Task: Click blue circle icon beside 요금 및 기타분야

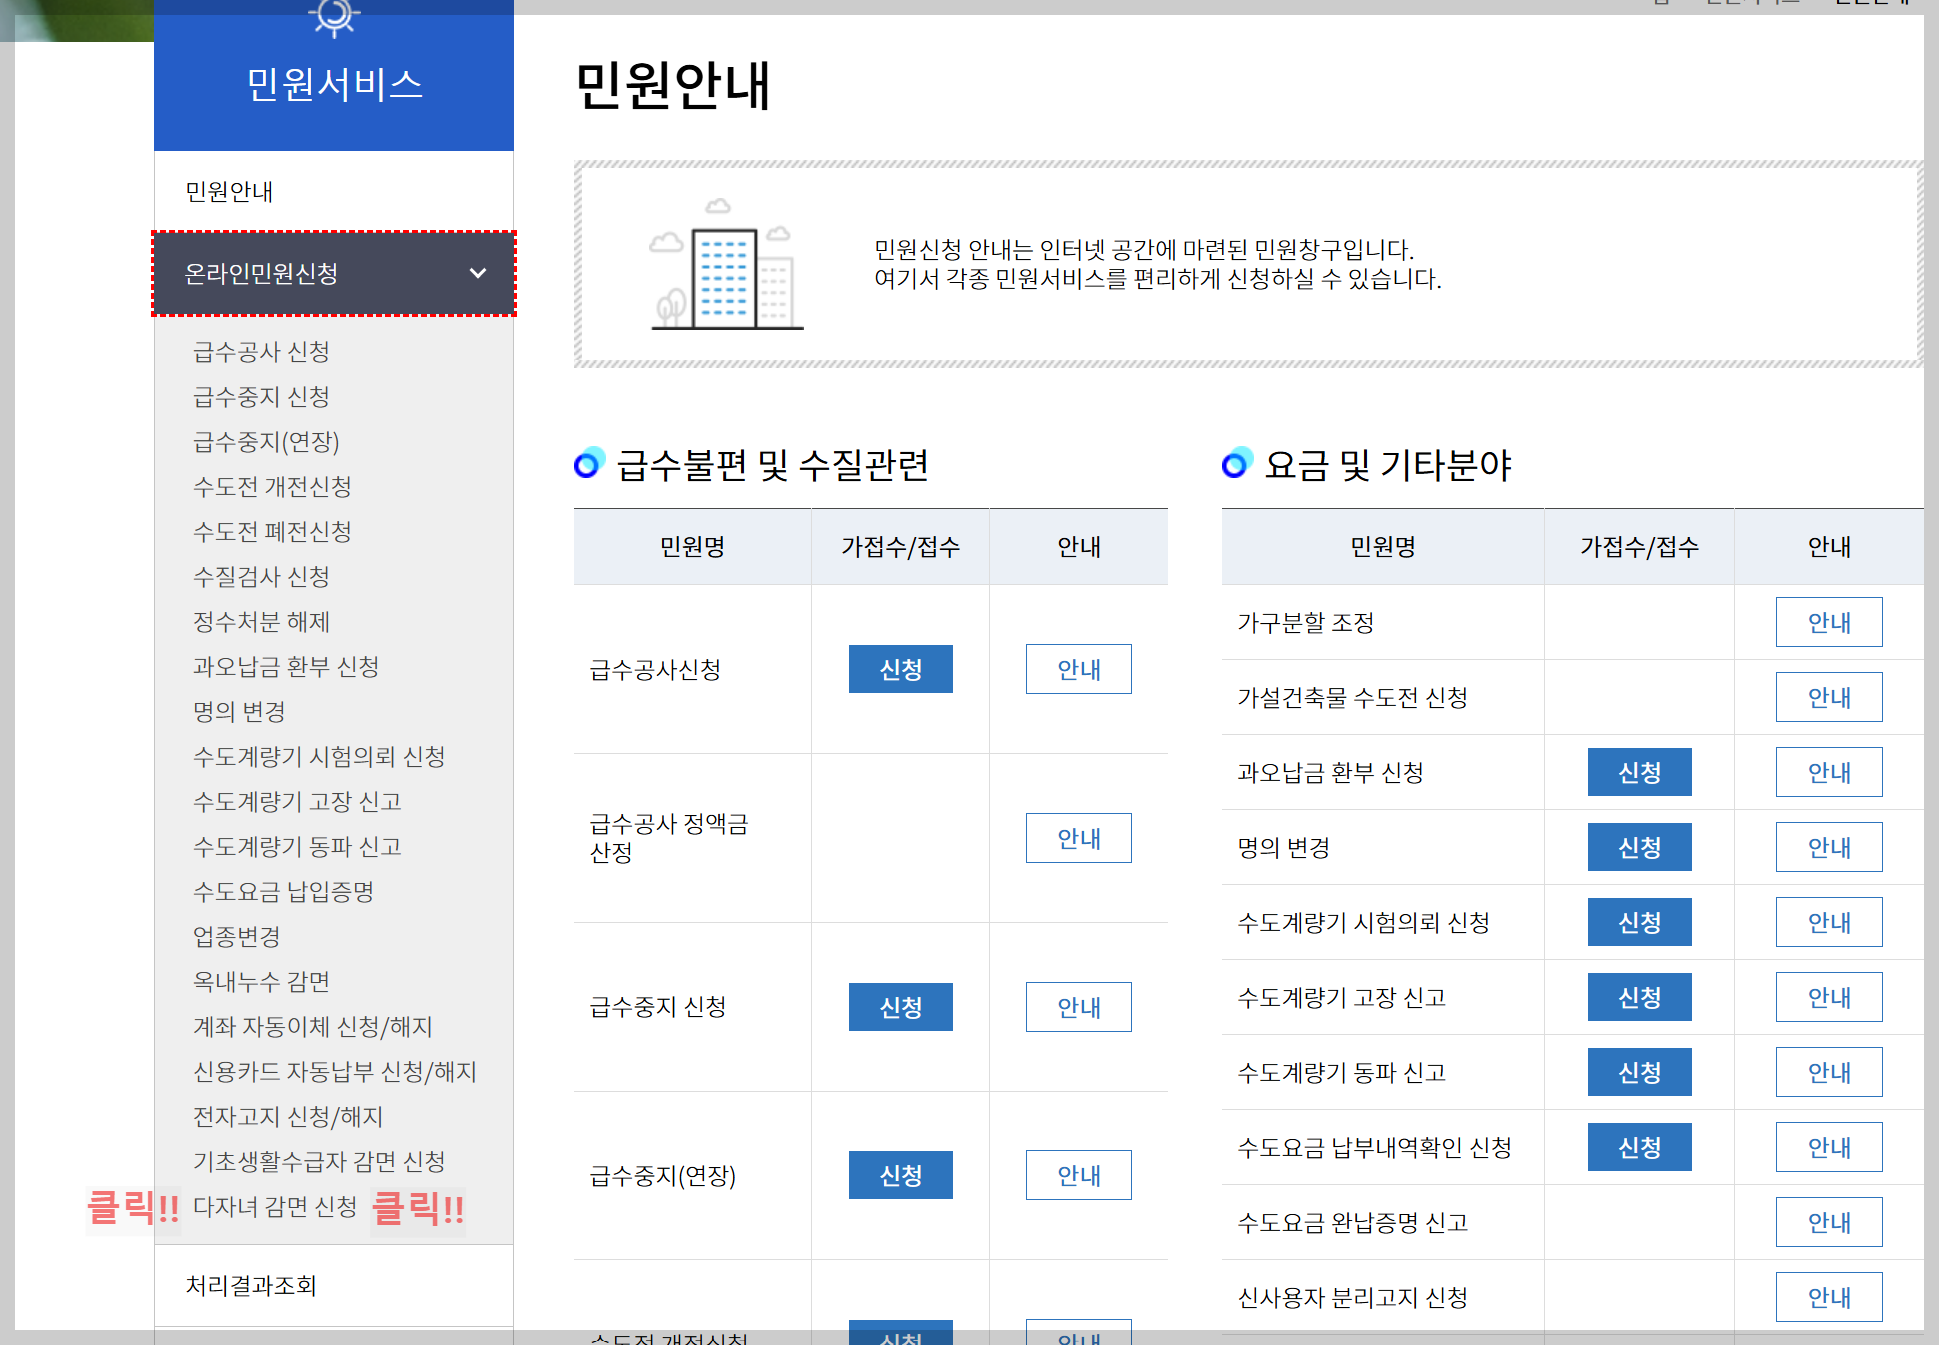Action: click(x=1237, y=463)
